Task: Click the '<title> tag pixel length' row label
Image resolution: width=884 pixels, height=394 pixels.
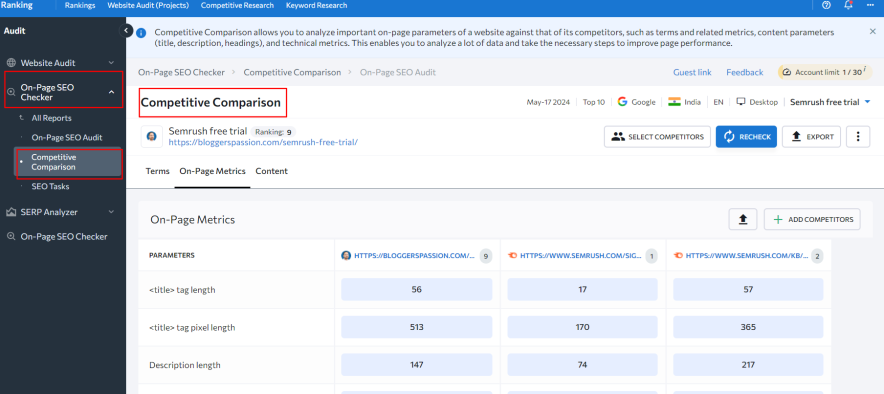Action: [192, 327]
